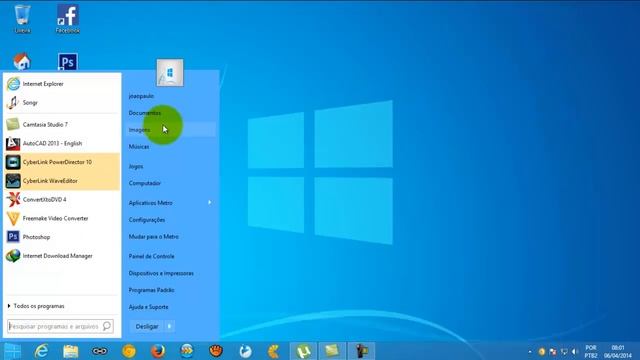
Task: Launch Photoshop from the Start menu
Action: [x=62, y=237]
